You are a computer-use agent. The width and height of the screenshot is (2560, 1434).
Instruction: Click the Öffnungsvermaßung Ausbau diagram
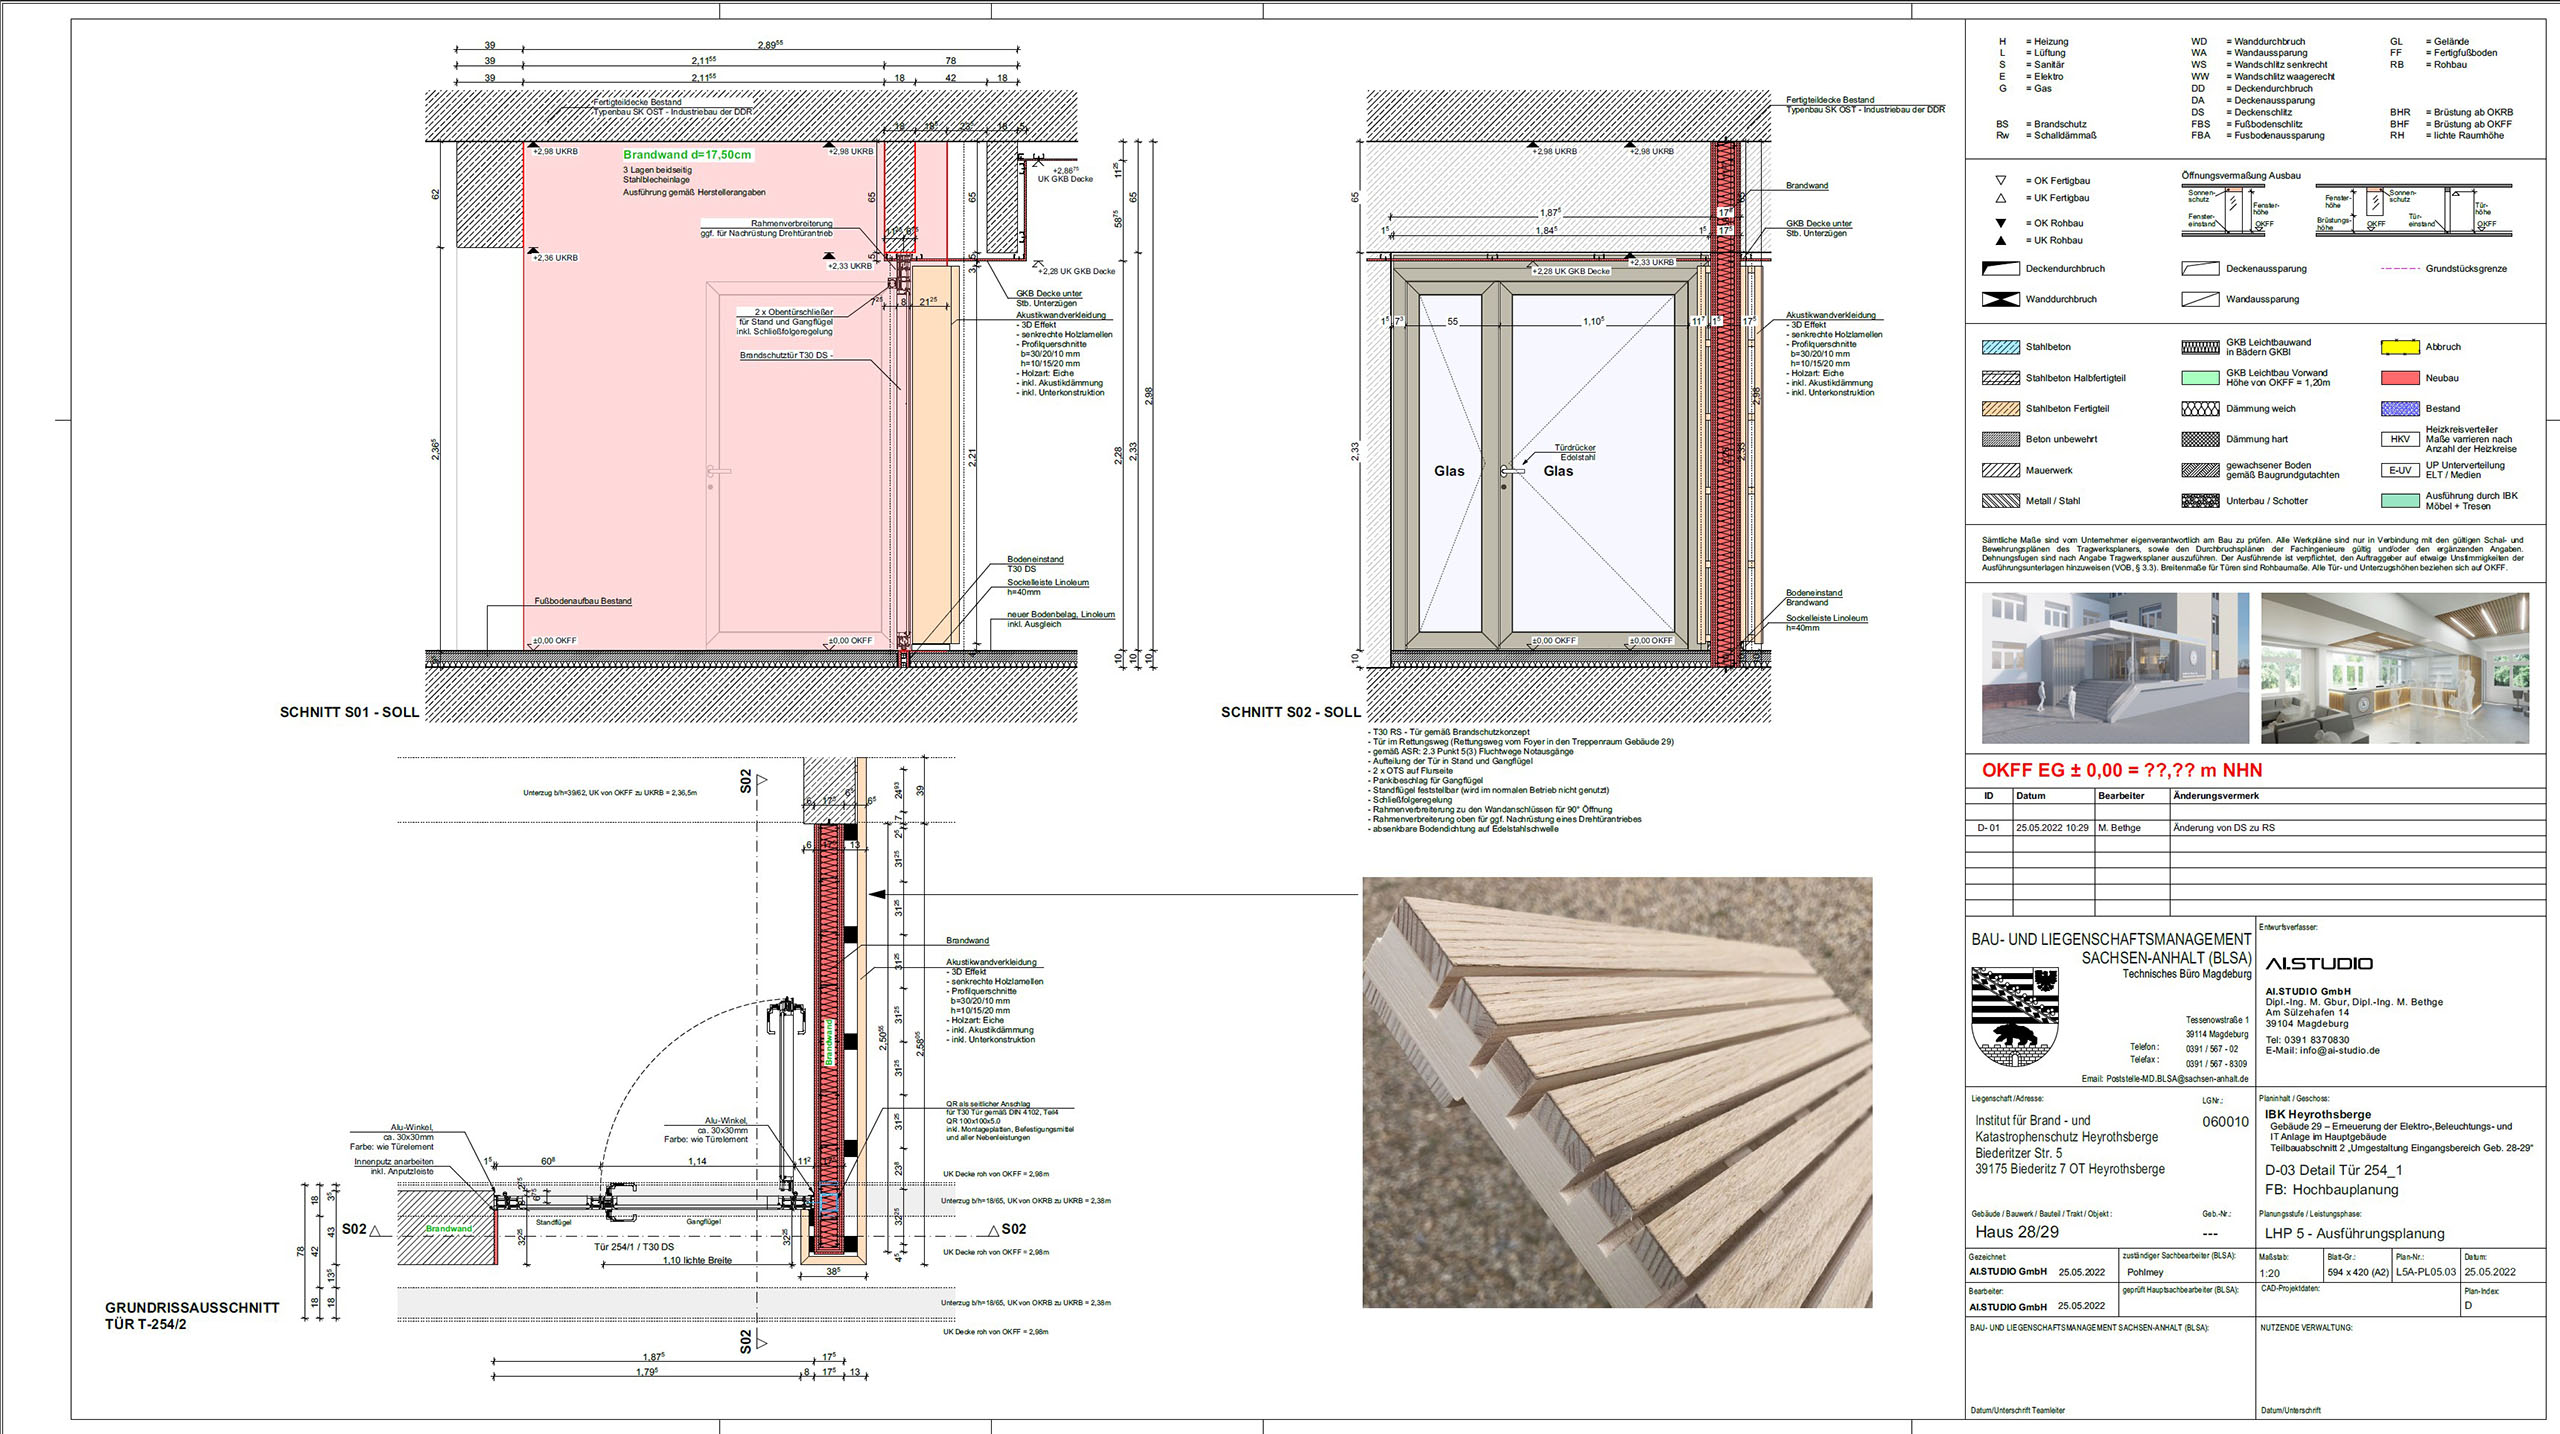pyautogui.click(x=2346, y=212)
